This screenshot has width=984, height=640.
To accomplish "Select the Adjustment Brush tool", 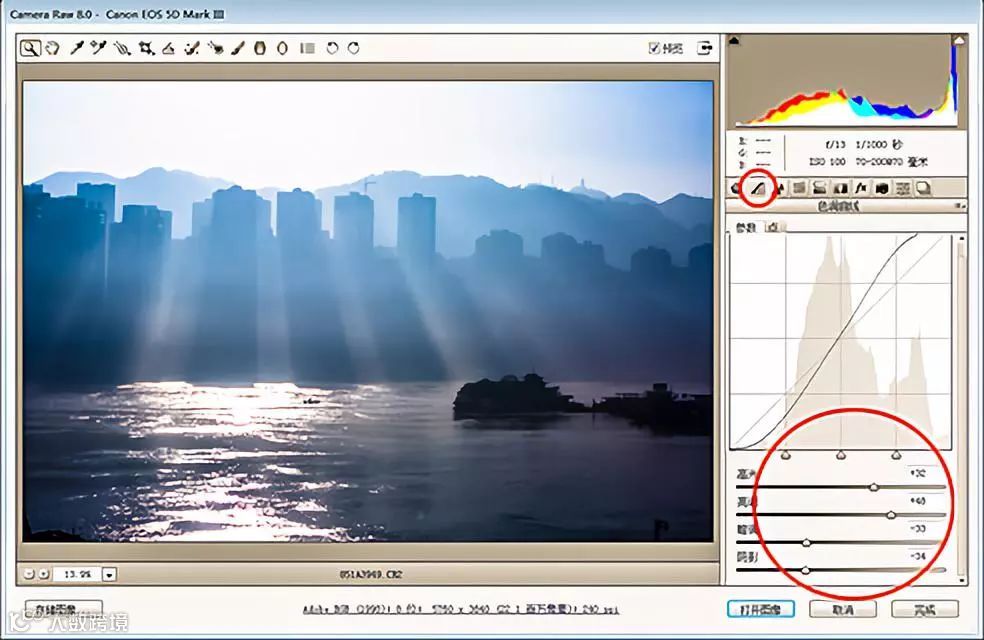I will pos(238,48).
